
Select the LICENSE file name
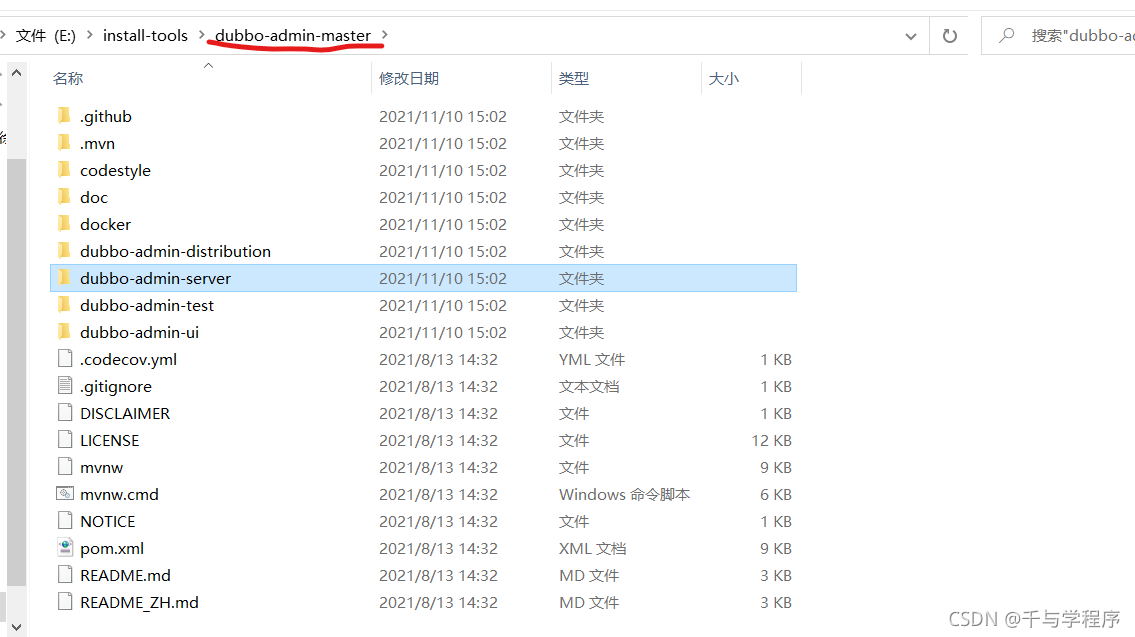tap(109, 440)
